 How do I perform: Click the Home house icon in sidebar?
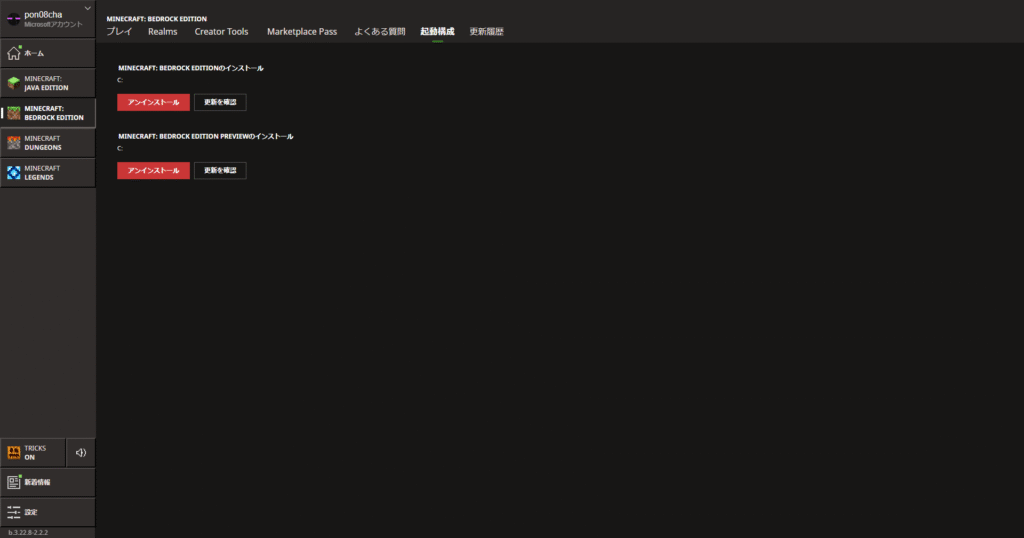pos(13,52)
